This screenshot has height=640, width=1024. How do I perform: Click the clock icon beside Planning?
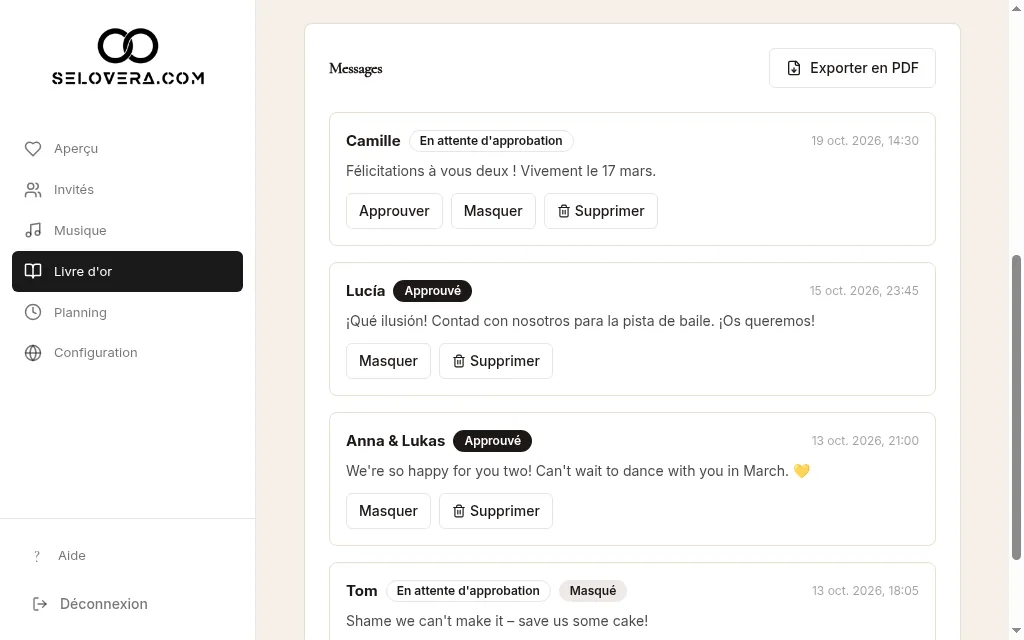pyautogui.click(x=33, y=312)
